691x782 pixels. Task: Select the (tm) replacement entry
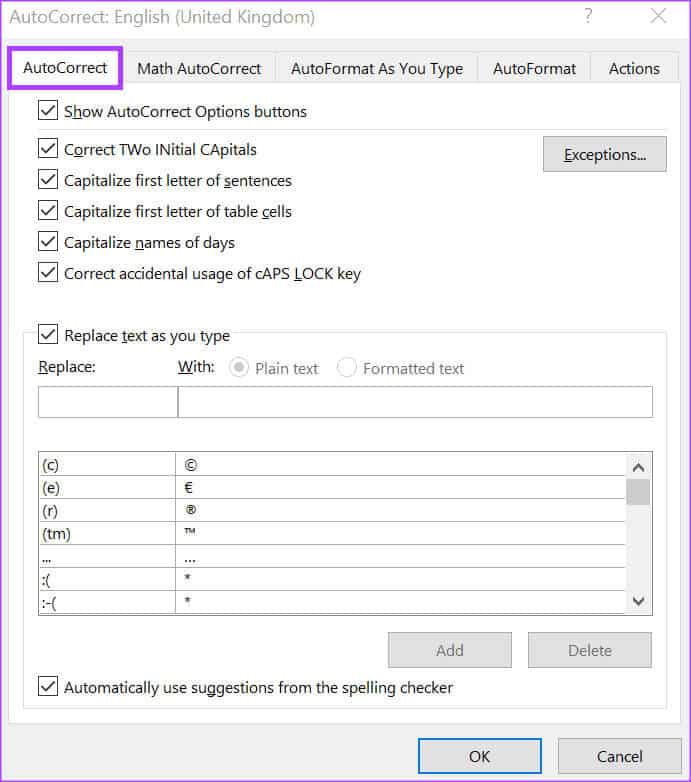107,533
